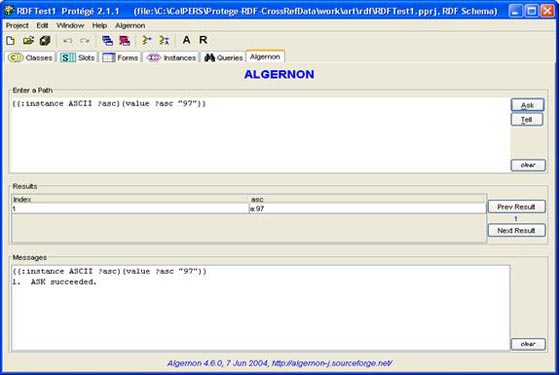Click the bold A toolbar icon
Screen dimensions: 560x375
(x=186, y=40)
